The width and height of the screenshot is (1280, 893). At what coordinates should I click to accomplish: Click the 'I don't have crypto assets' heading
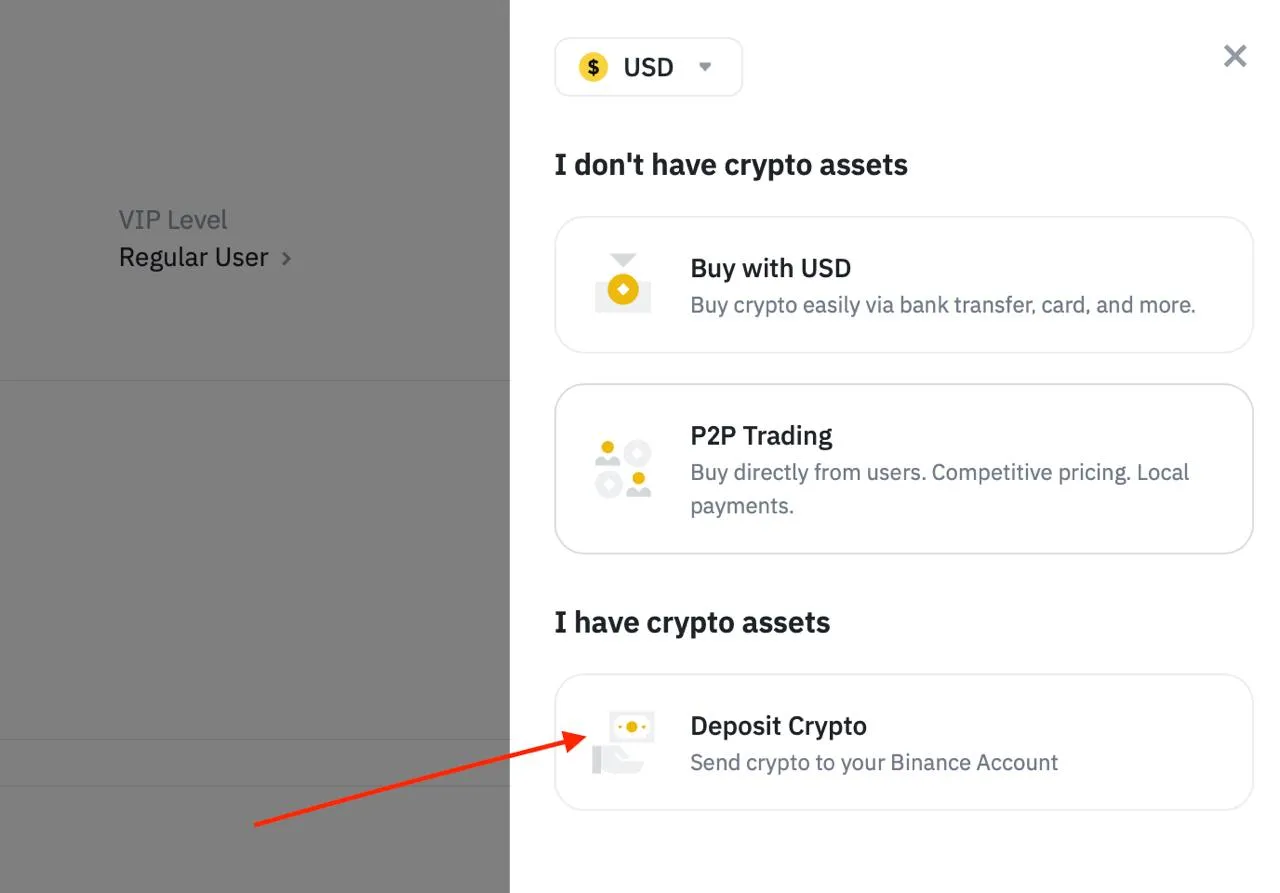pyautogui.click(x=731, y=164)
